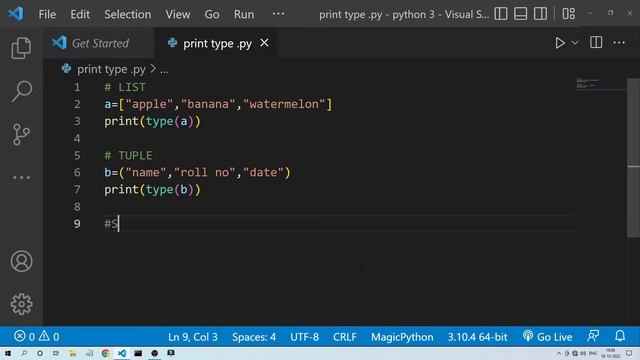Open the errors and warnings Problems indicator
The width and height of the screenshot is (640, 360).
coord(37,337)
